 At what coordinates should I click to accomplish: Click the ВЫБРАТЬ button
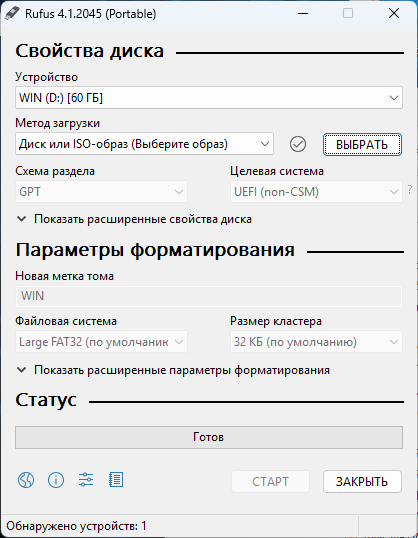362,144
